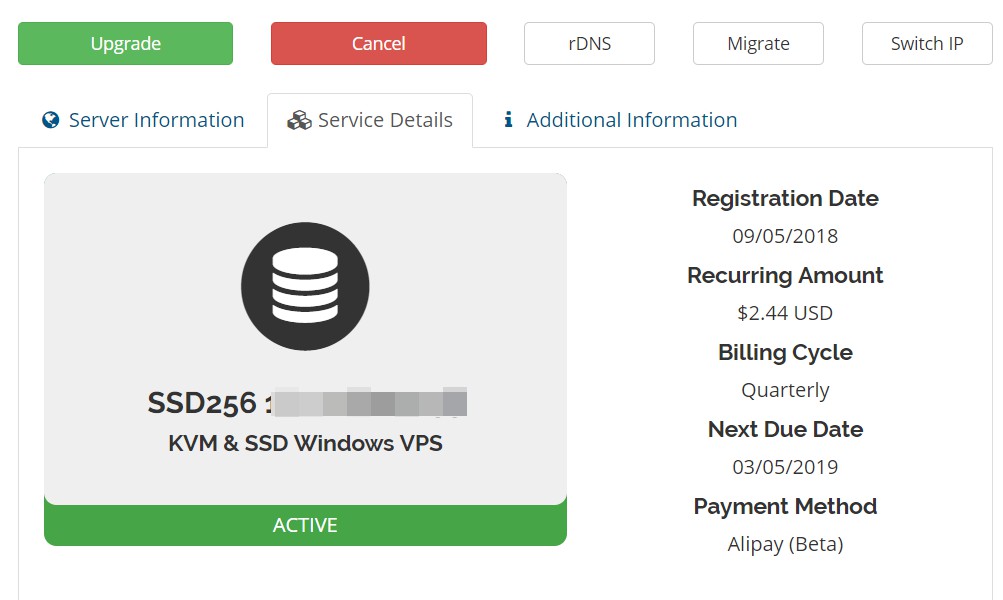Click the Alipay (Beta) payment method
Screen dimensions: 1003x600
click(x=785, y=544)
